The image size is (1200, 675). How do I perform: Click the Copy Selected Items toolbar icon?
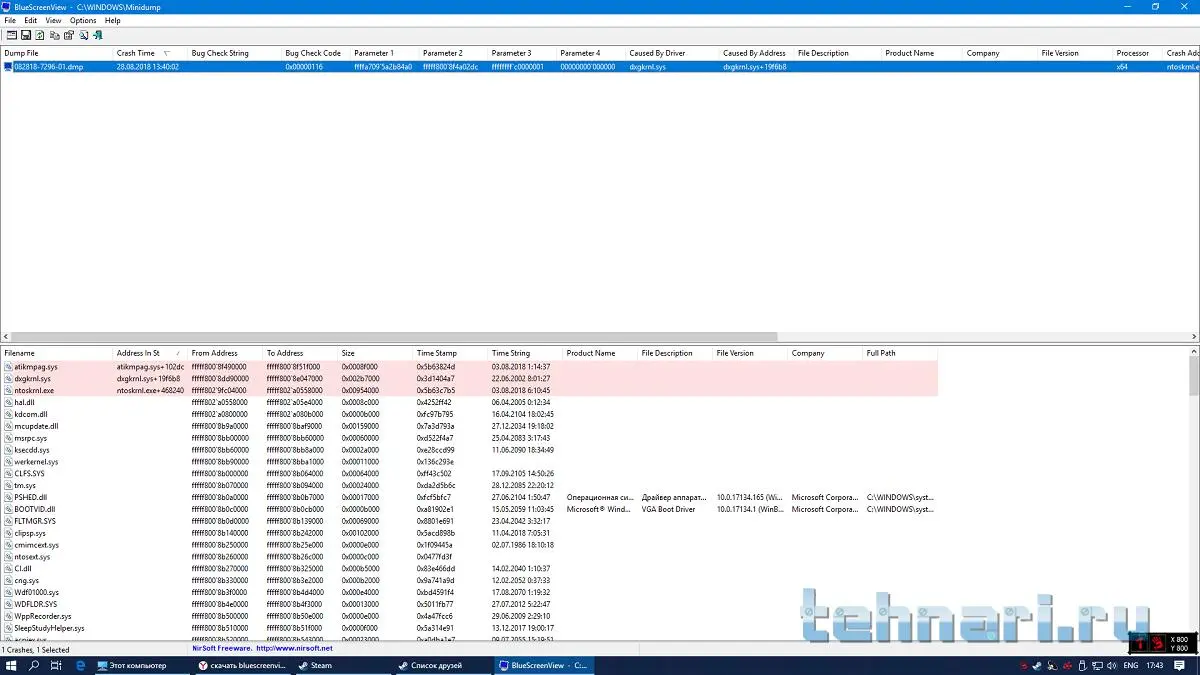(x=55, y=35)
